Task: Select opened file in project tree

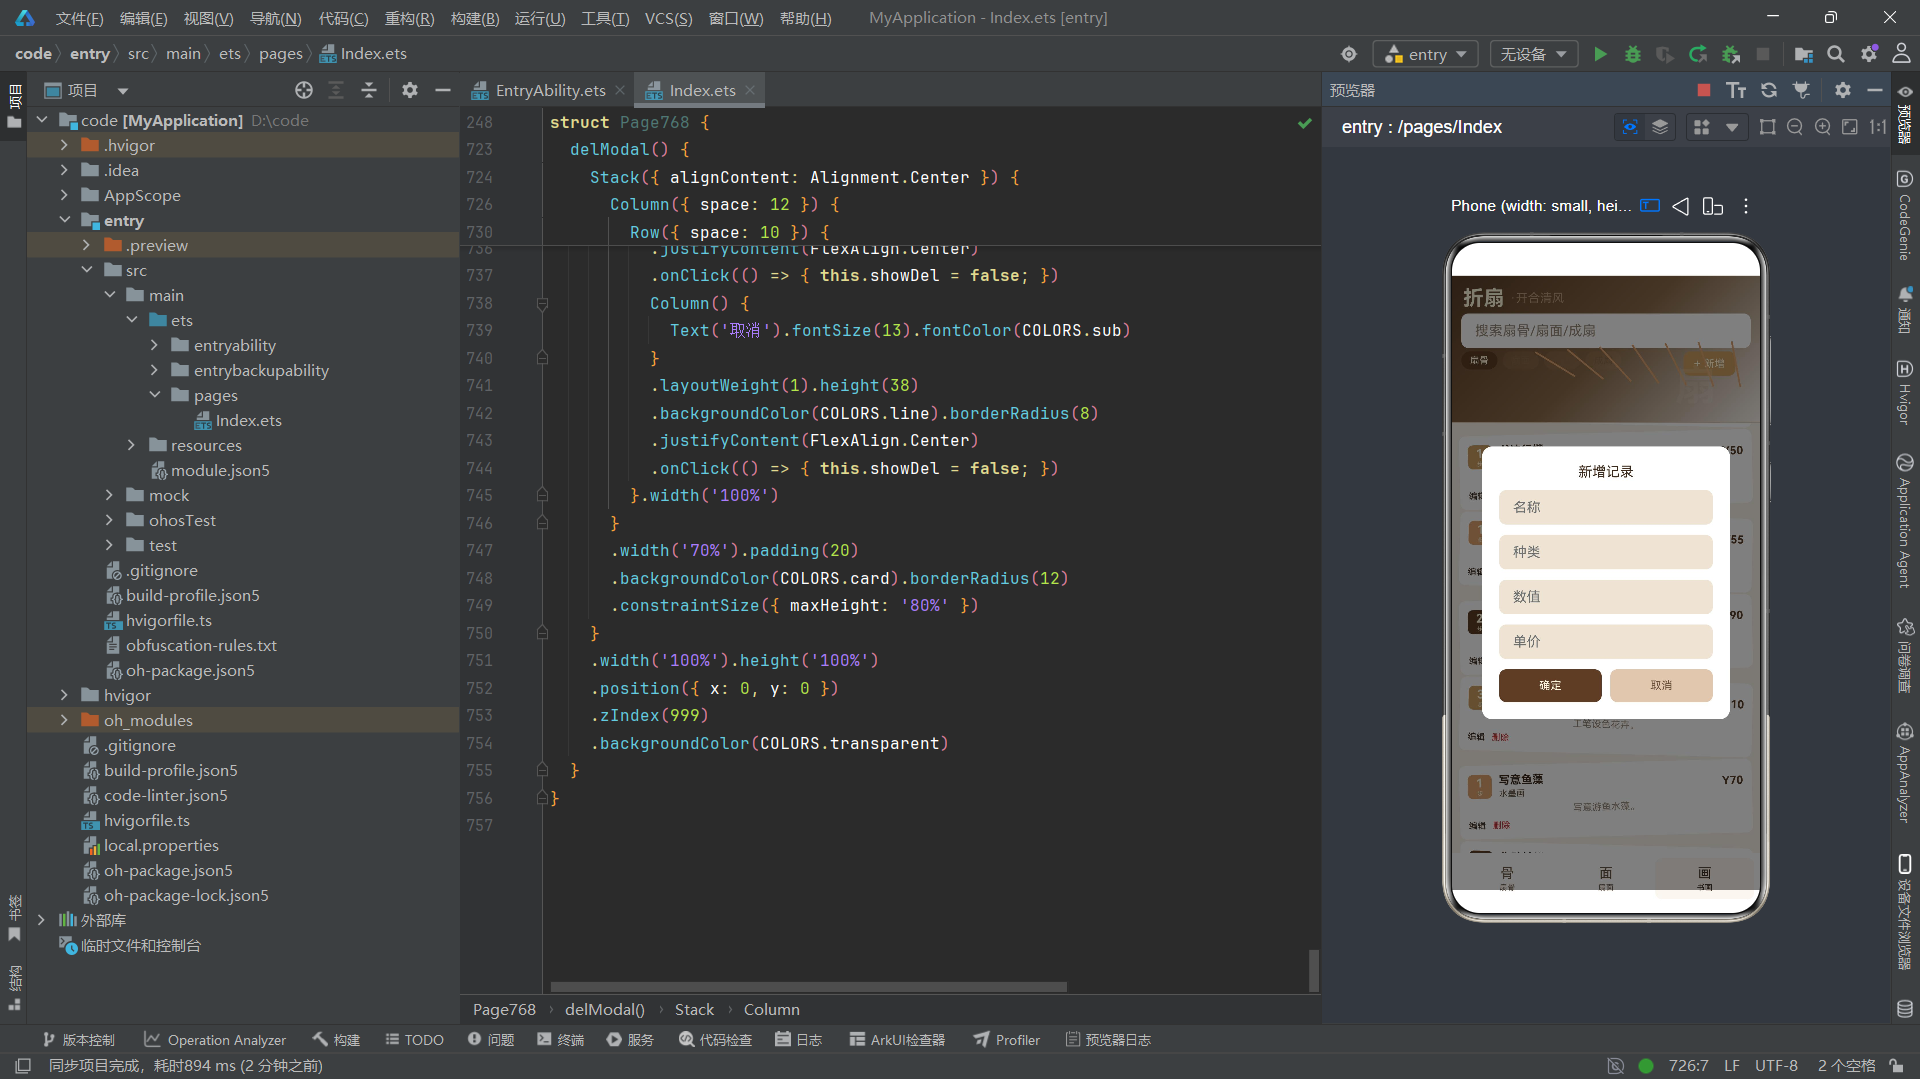Action: coord(304,90)
